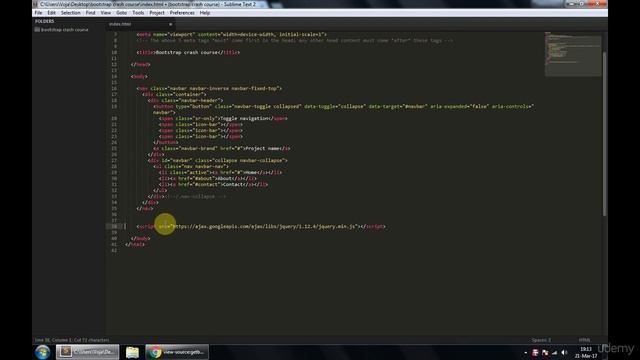
Task: Change indentation via Spaces: 2
Action: [541, 340]
